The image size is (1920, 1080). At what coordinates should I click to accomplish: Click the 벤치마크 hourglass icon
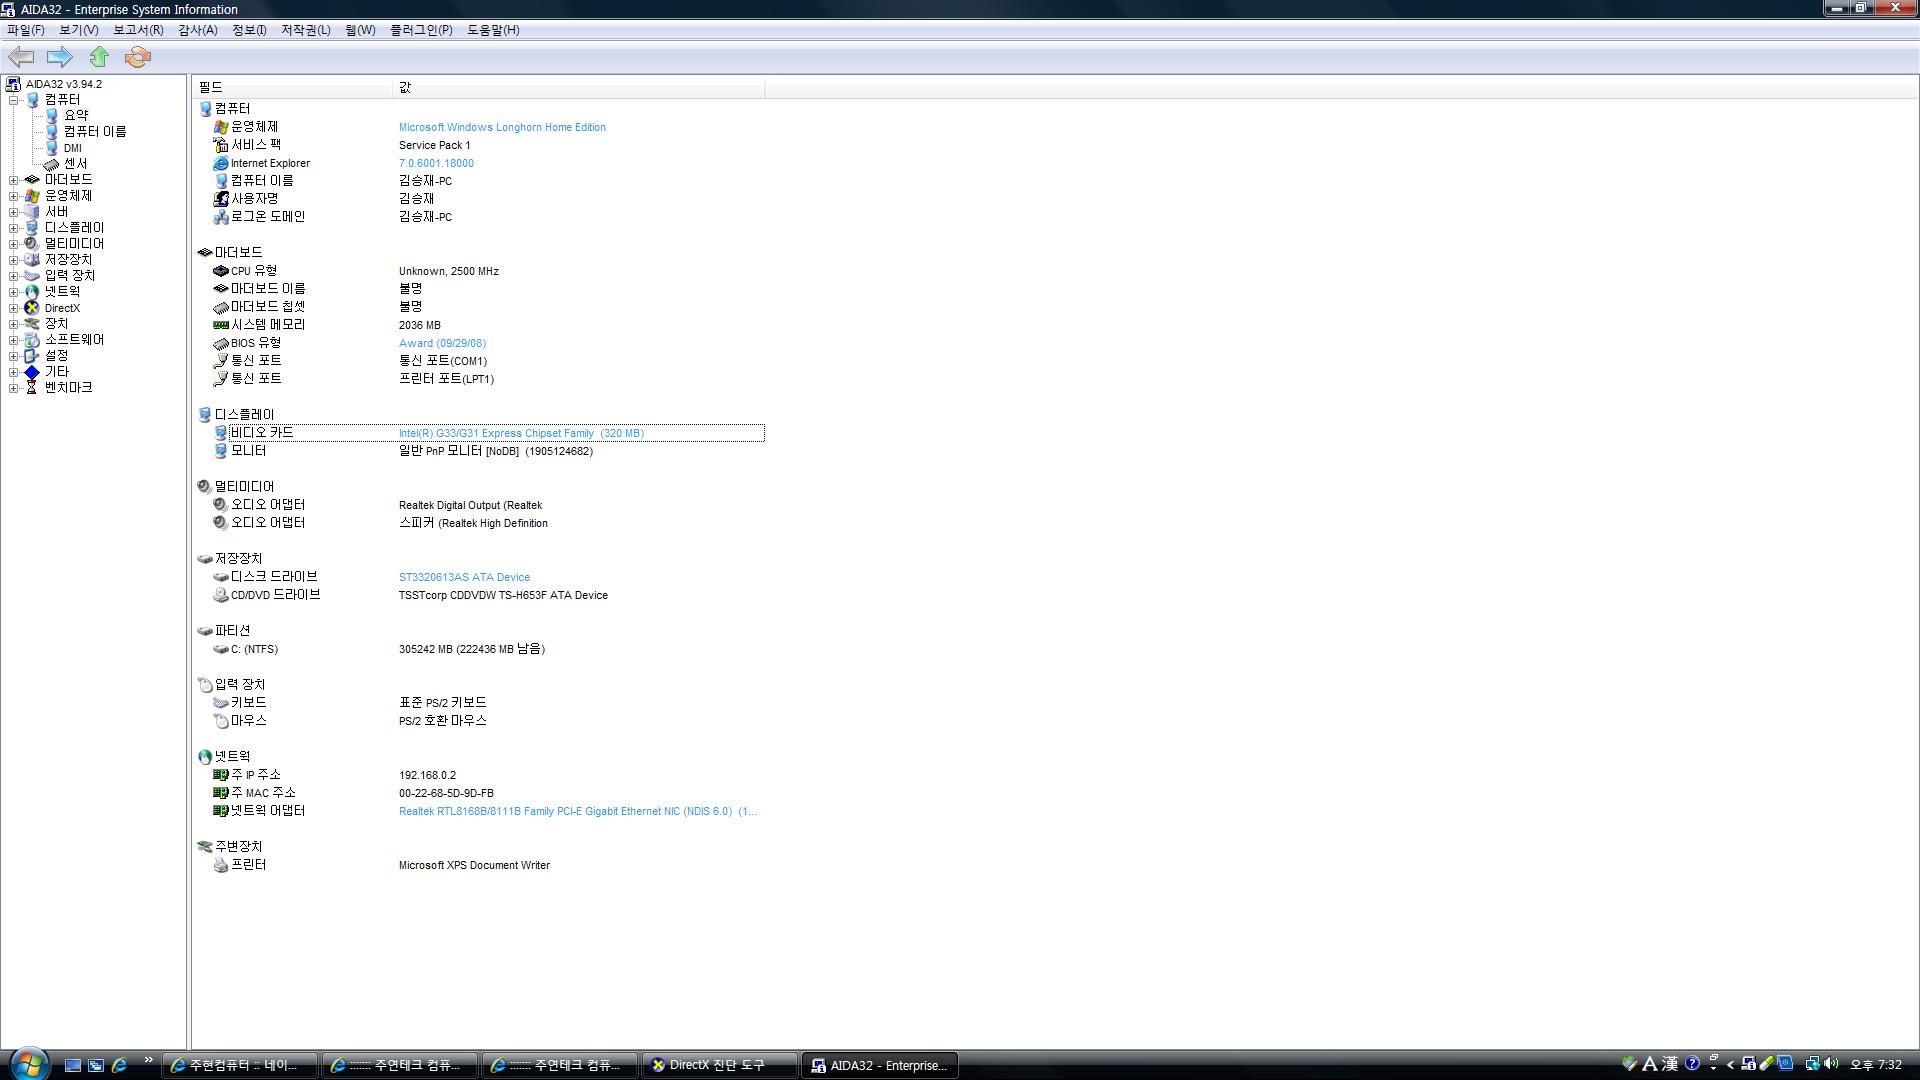pos(32,388)
